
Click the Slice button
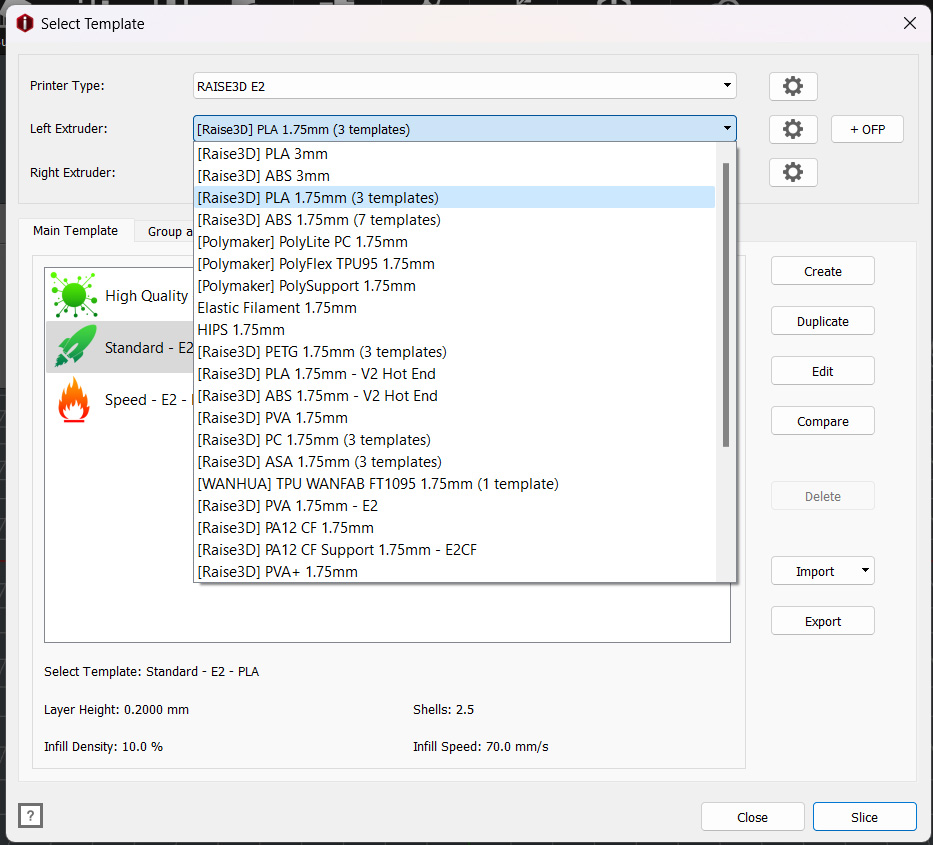[x=864, y=817]
